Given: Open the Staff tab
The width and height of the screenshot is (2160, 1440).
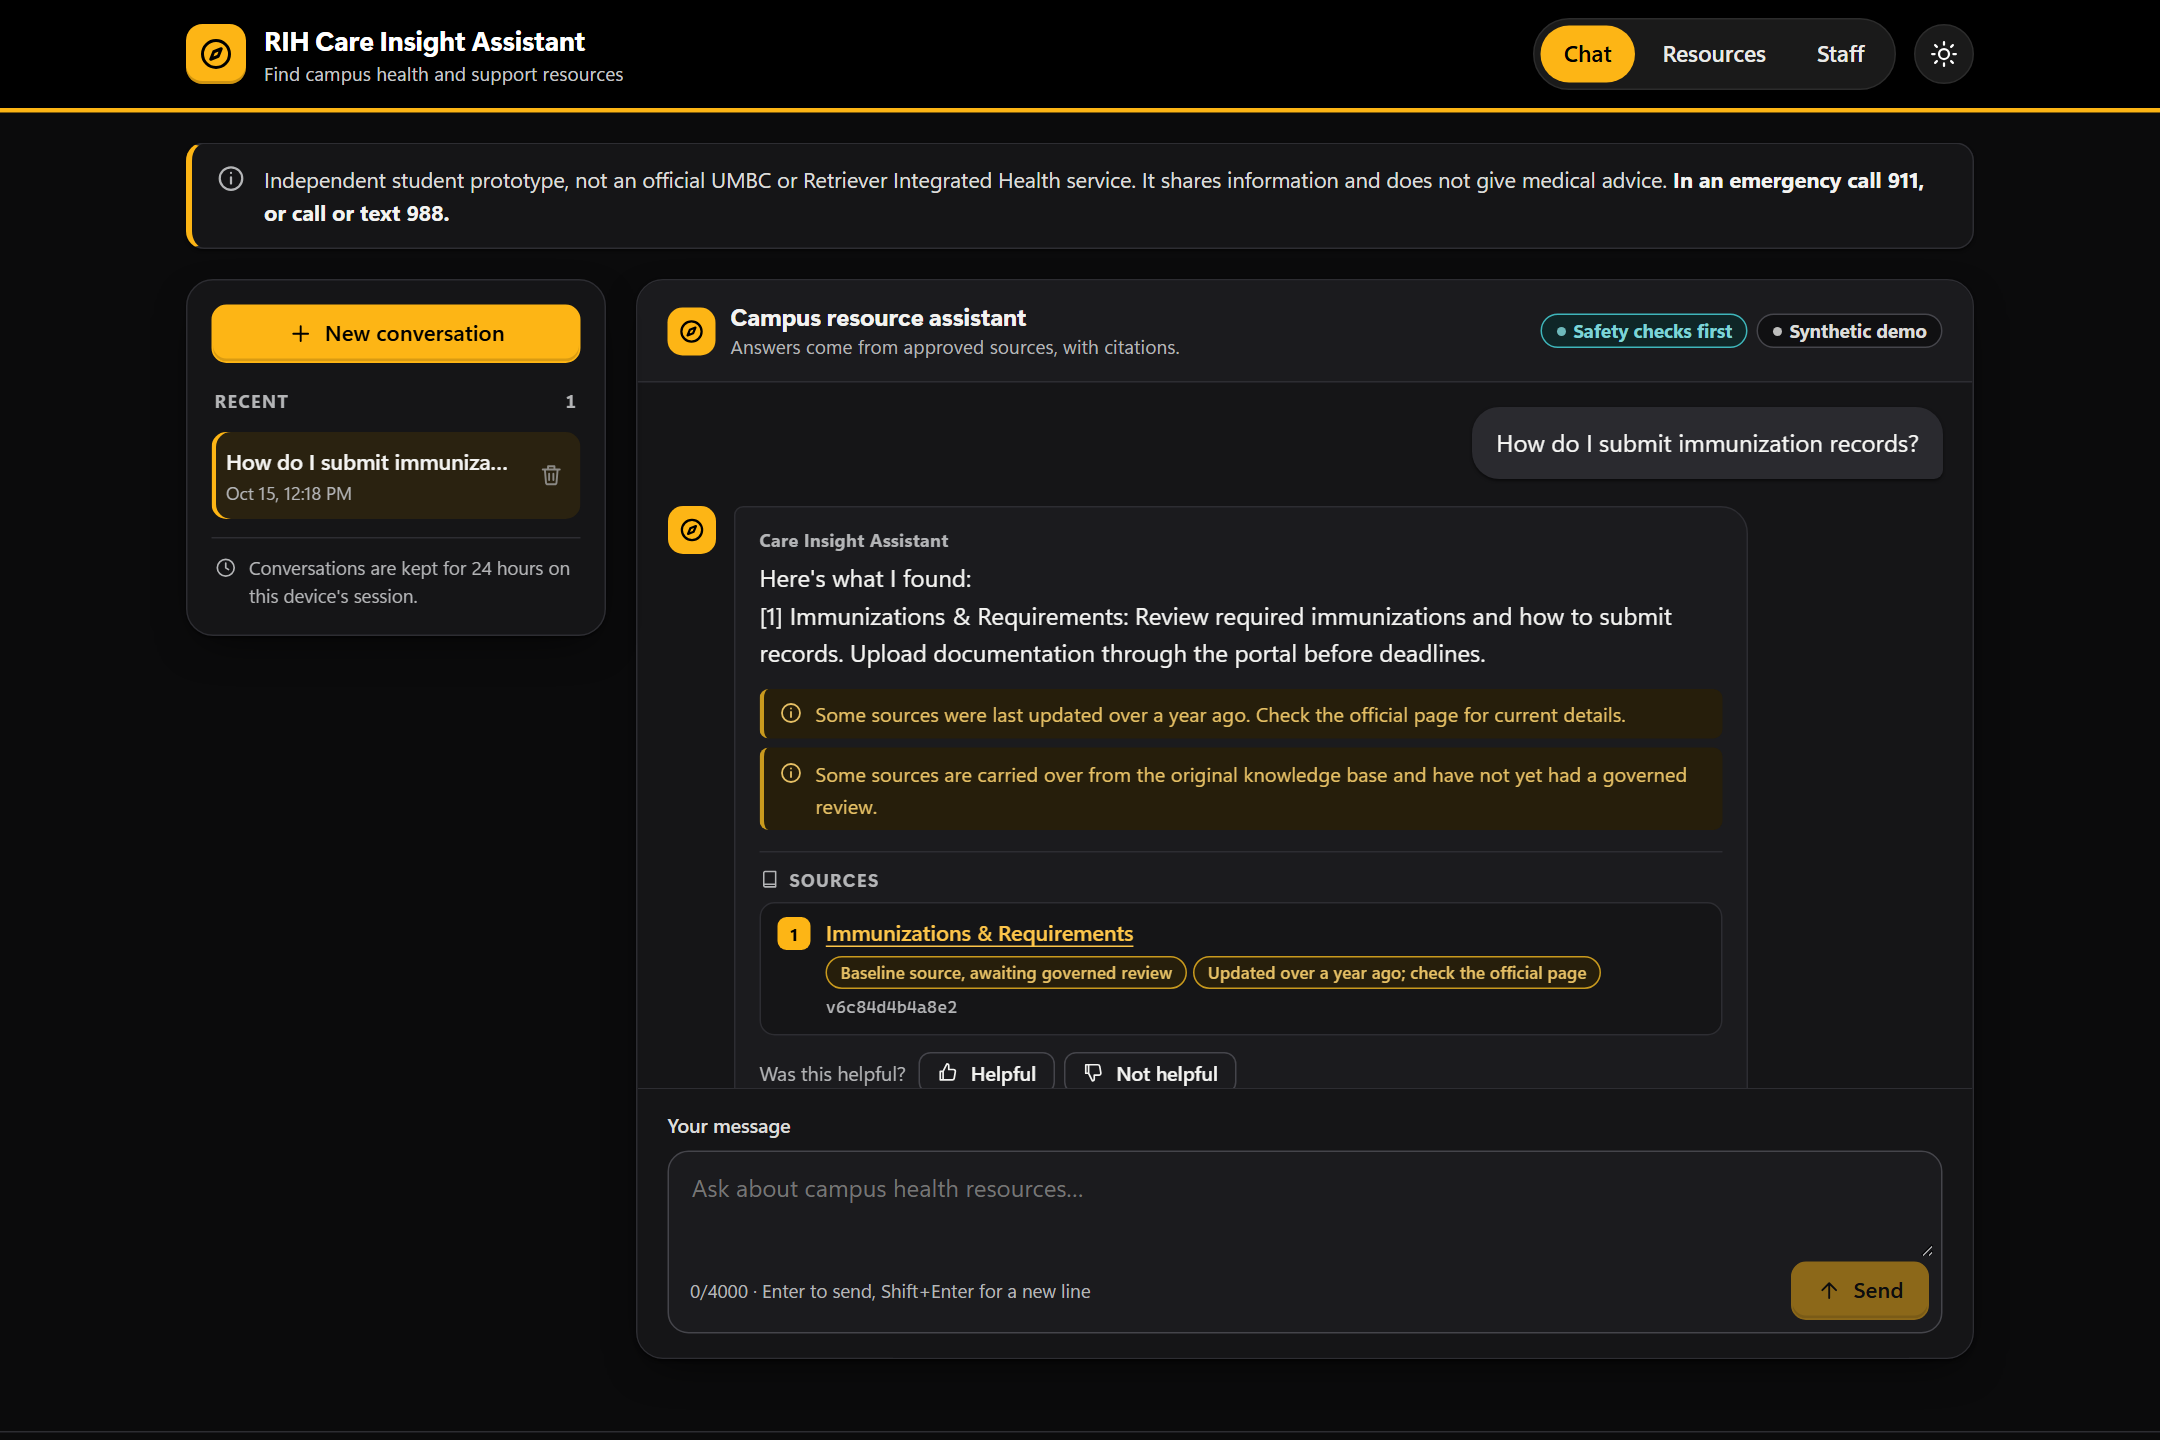Looking at the screenshot, I should (x=1840, y=54).
